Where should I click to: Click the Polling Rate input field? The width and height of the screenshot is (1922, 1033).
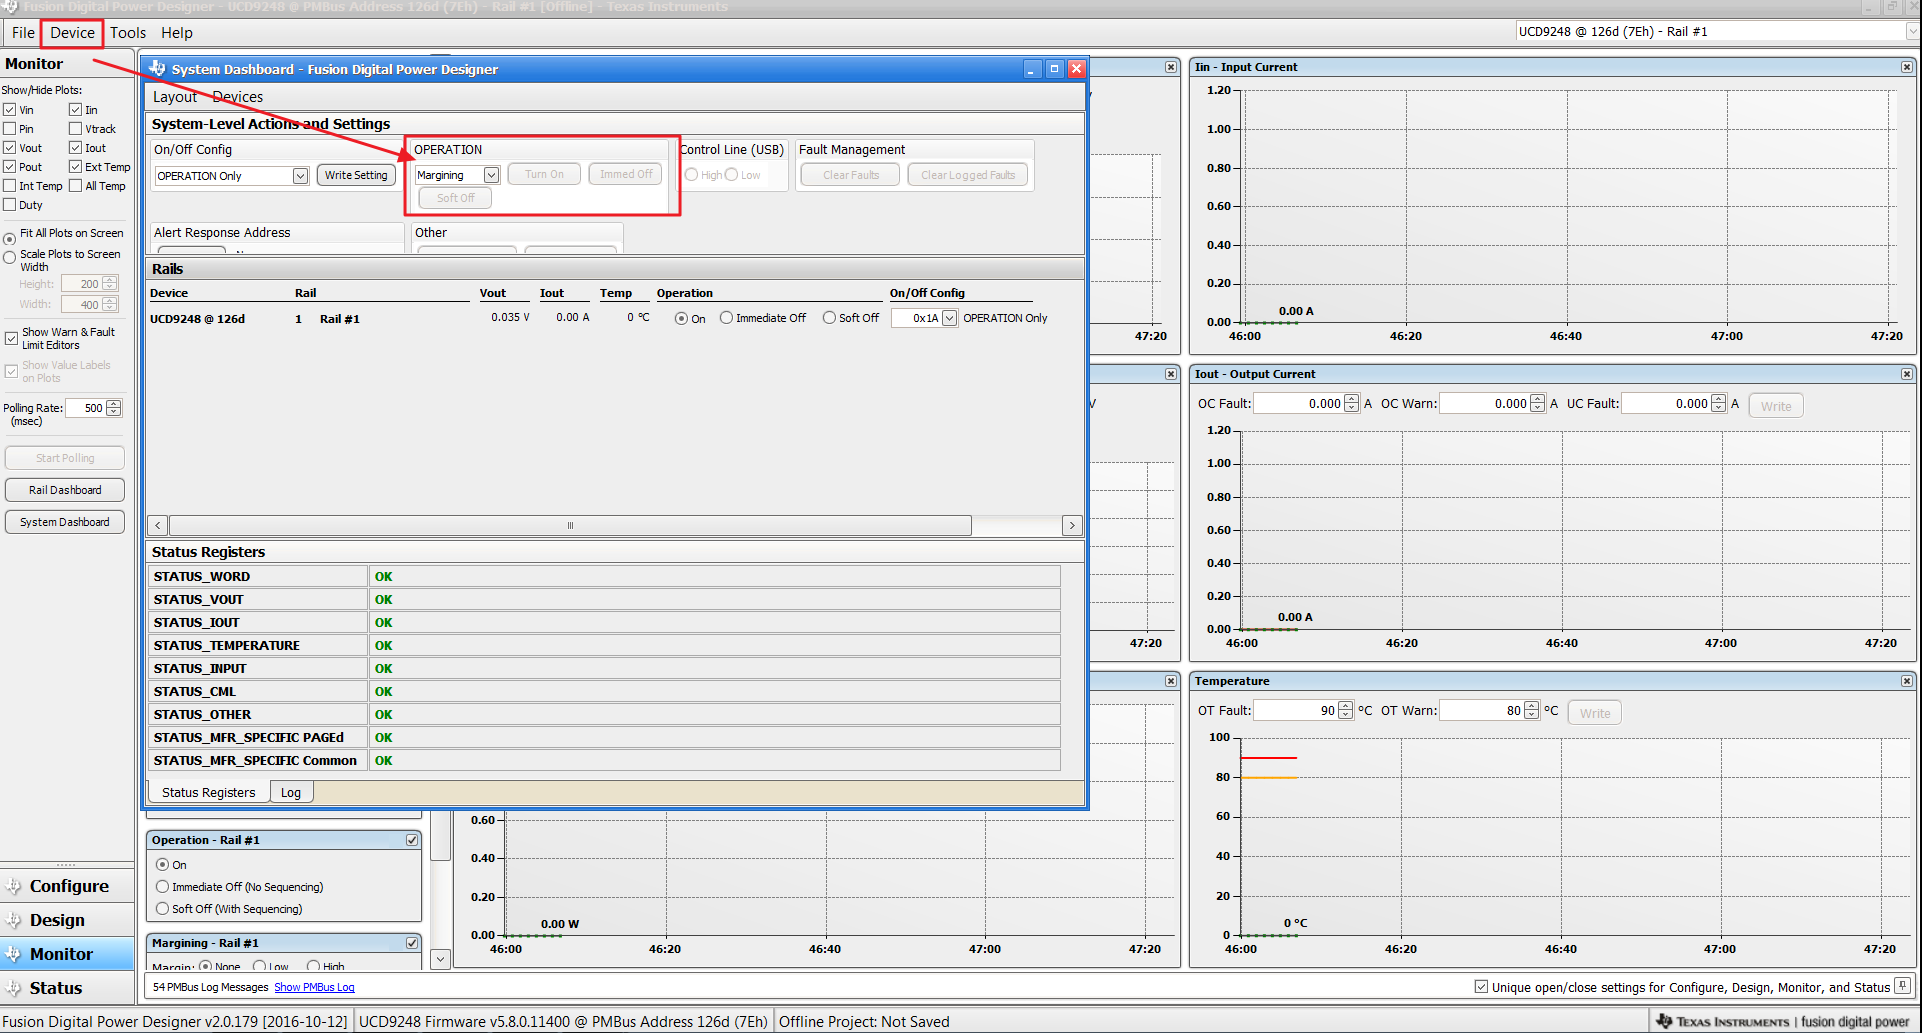[86, 408]
